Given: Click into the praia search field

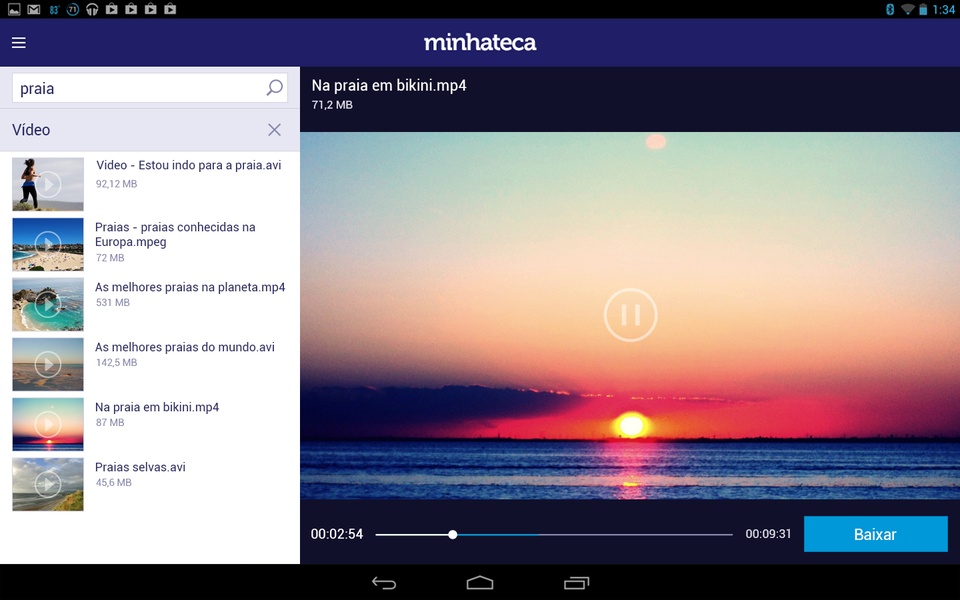Looking at the screenshot, I should pos(149,88).
